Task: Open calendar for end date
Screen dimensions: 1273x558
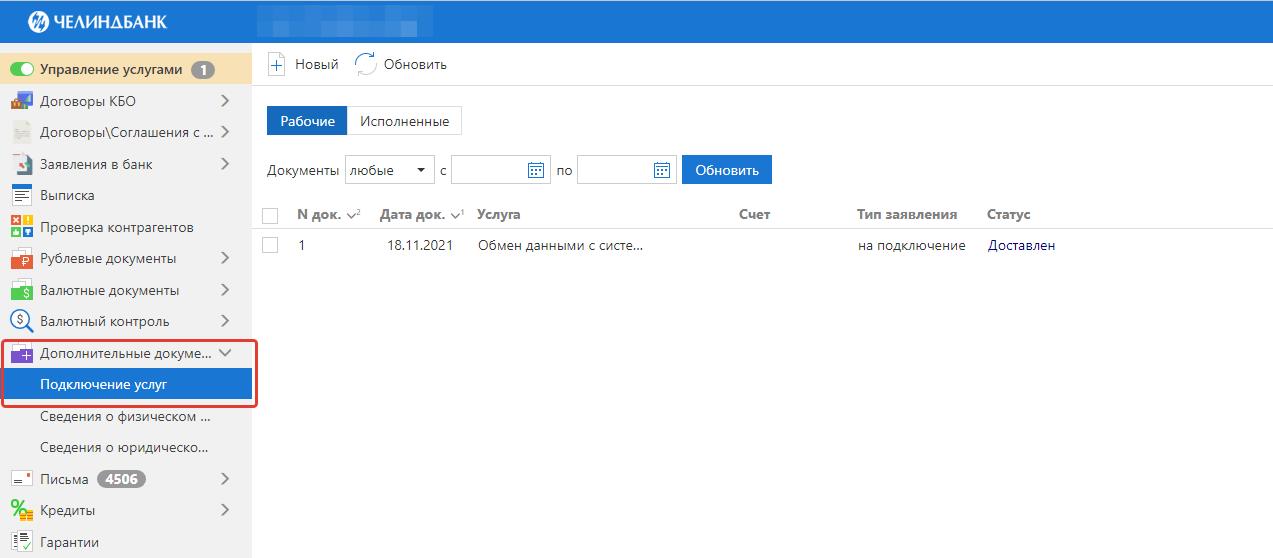Action: pyautogui.click(x=662, y=170)
